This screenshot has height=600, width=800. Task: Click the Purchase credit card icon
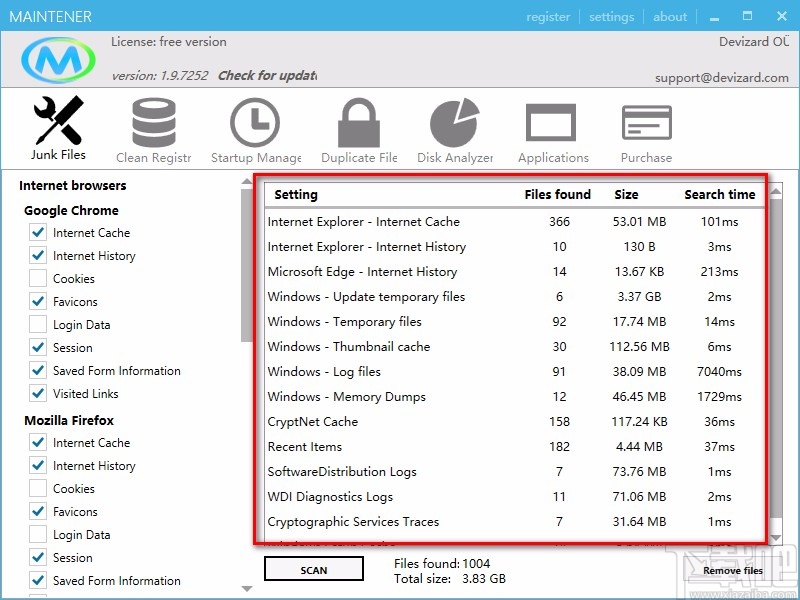[646, 124]
